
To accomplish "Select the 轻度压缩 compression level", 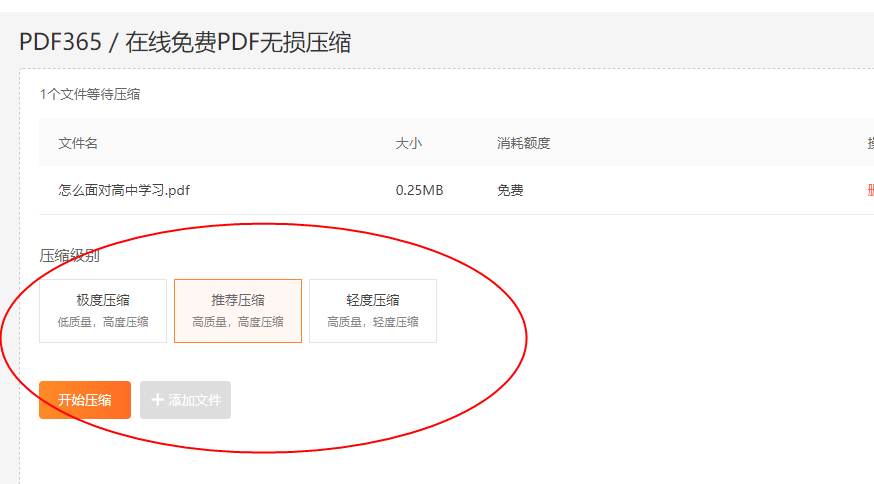I will [x=373, y=311].
